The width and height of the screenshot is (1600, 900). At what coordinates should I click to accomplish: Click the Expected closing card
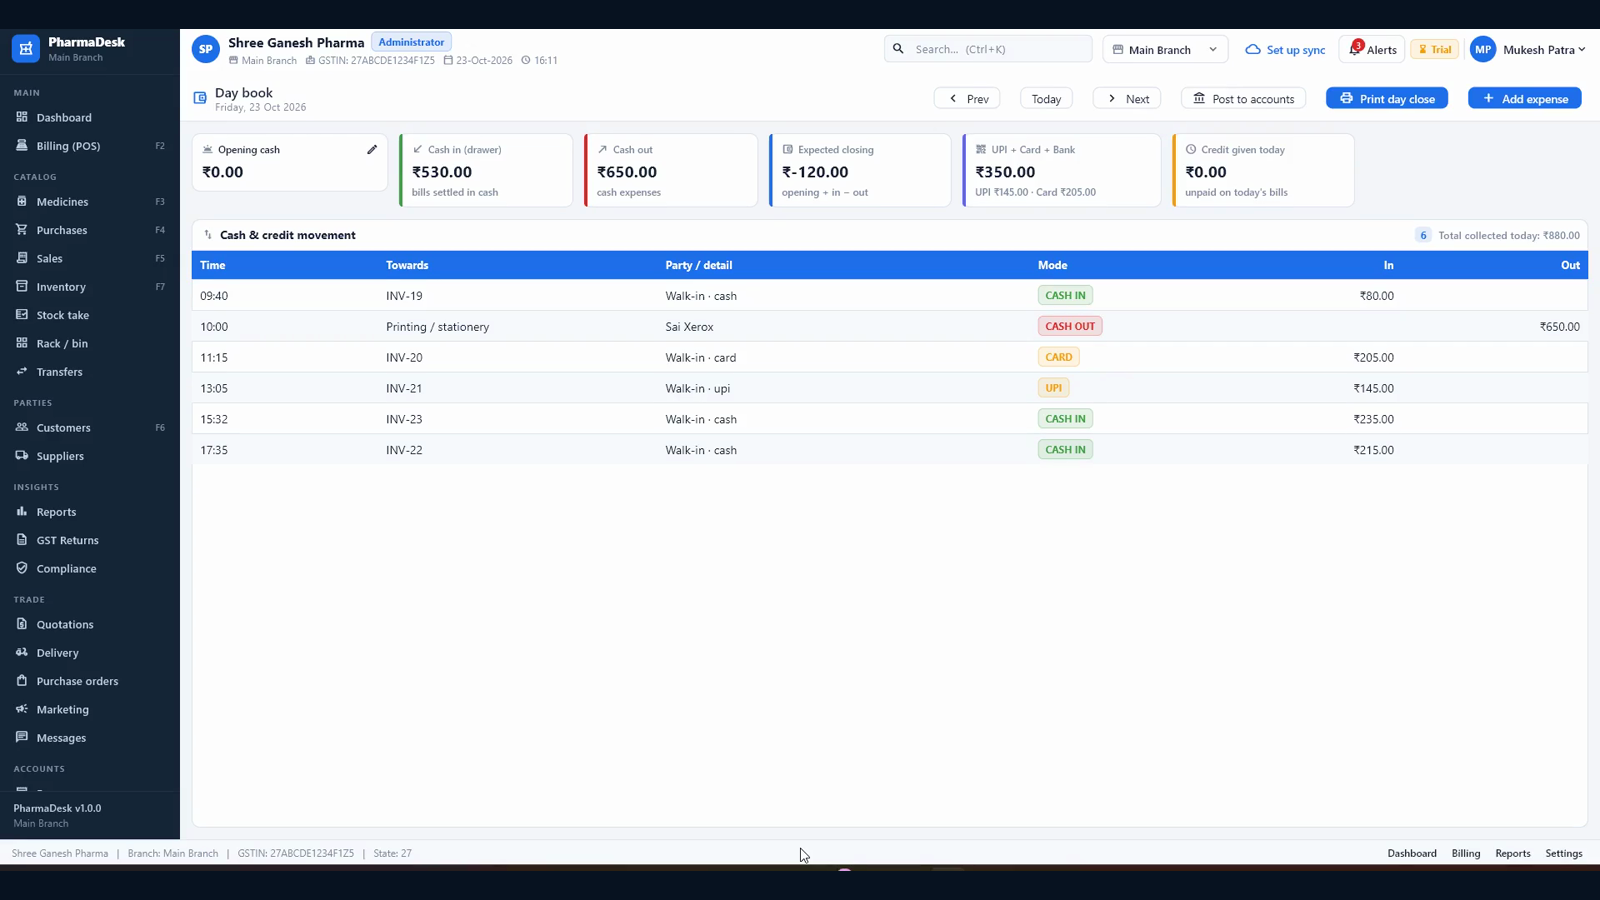click(x=860, y=170)
